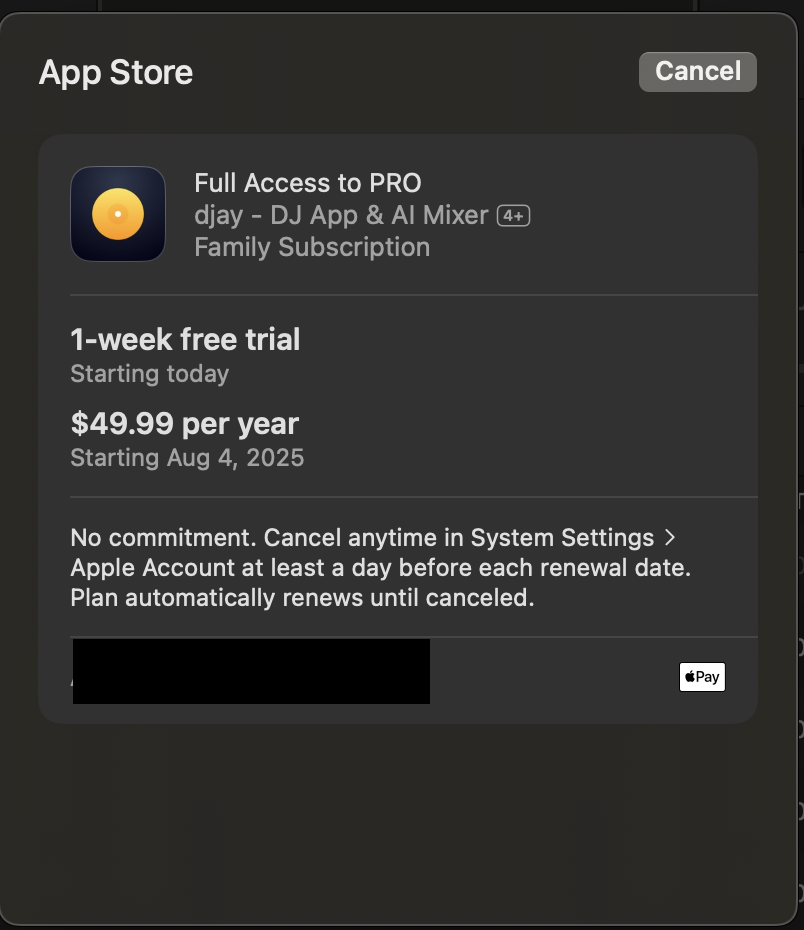Click the $49.99 per year price

(x=184, y=423)
